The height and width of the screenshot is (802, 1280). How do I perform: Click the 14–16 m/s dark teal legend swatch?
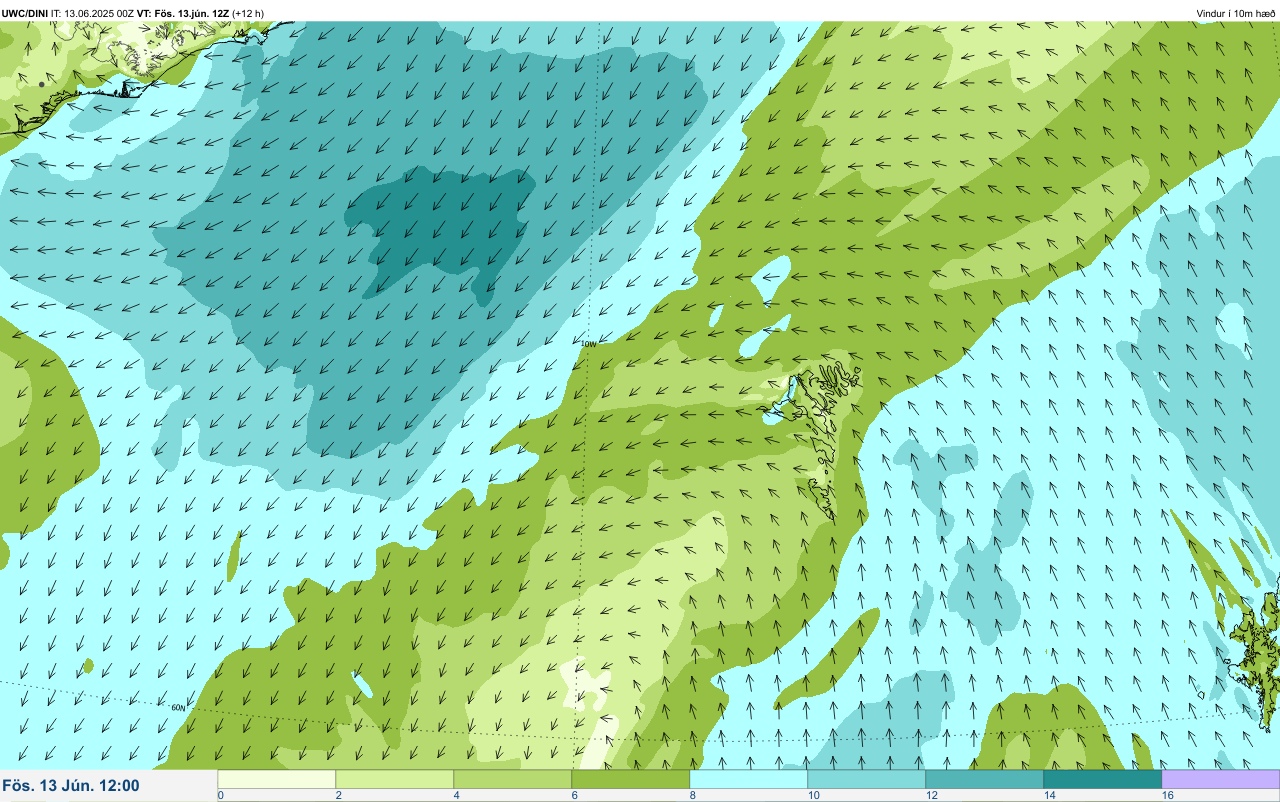coord(1103,779)
